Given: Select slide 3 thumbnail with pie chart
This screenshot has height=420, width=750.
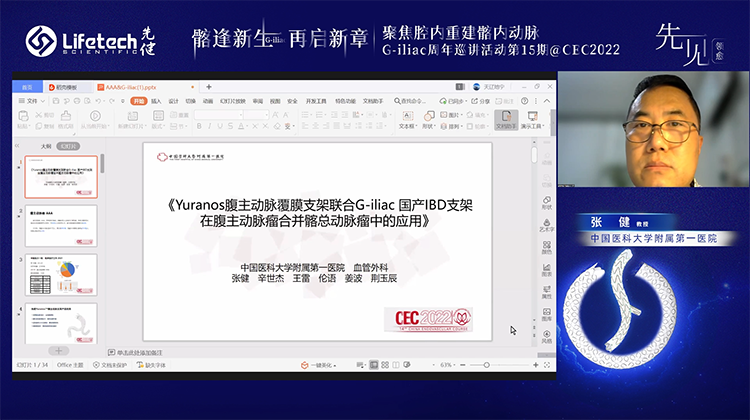Looking at the screenshot, I should [x=61, y=275].
